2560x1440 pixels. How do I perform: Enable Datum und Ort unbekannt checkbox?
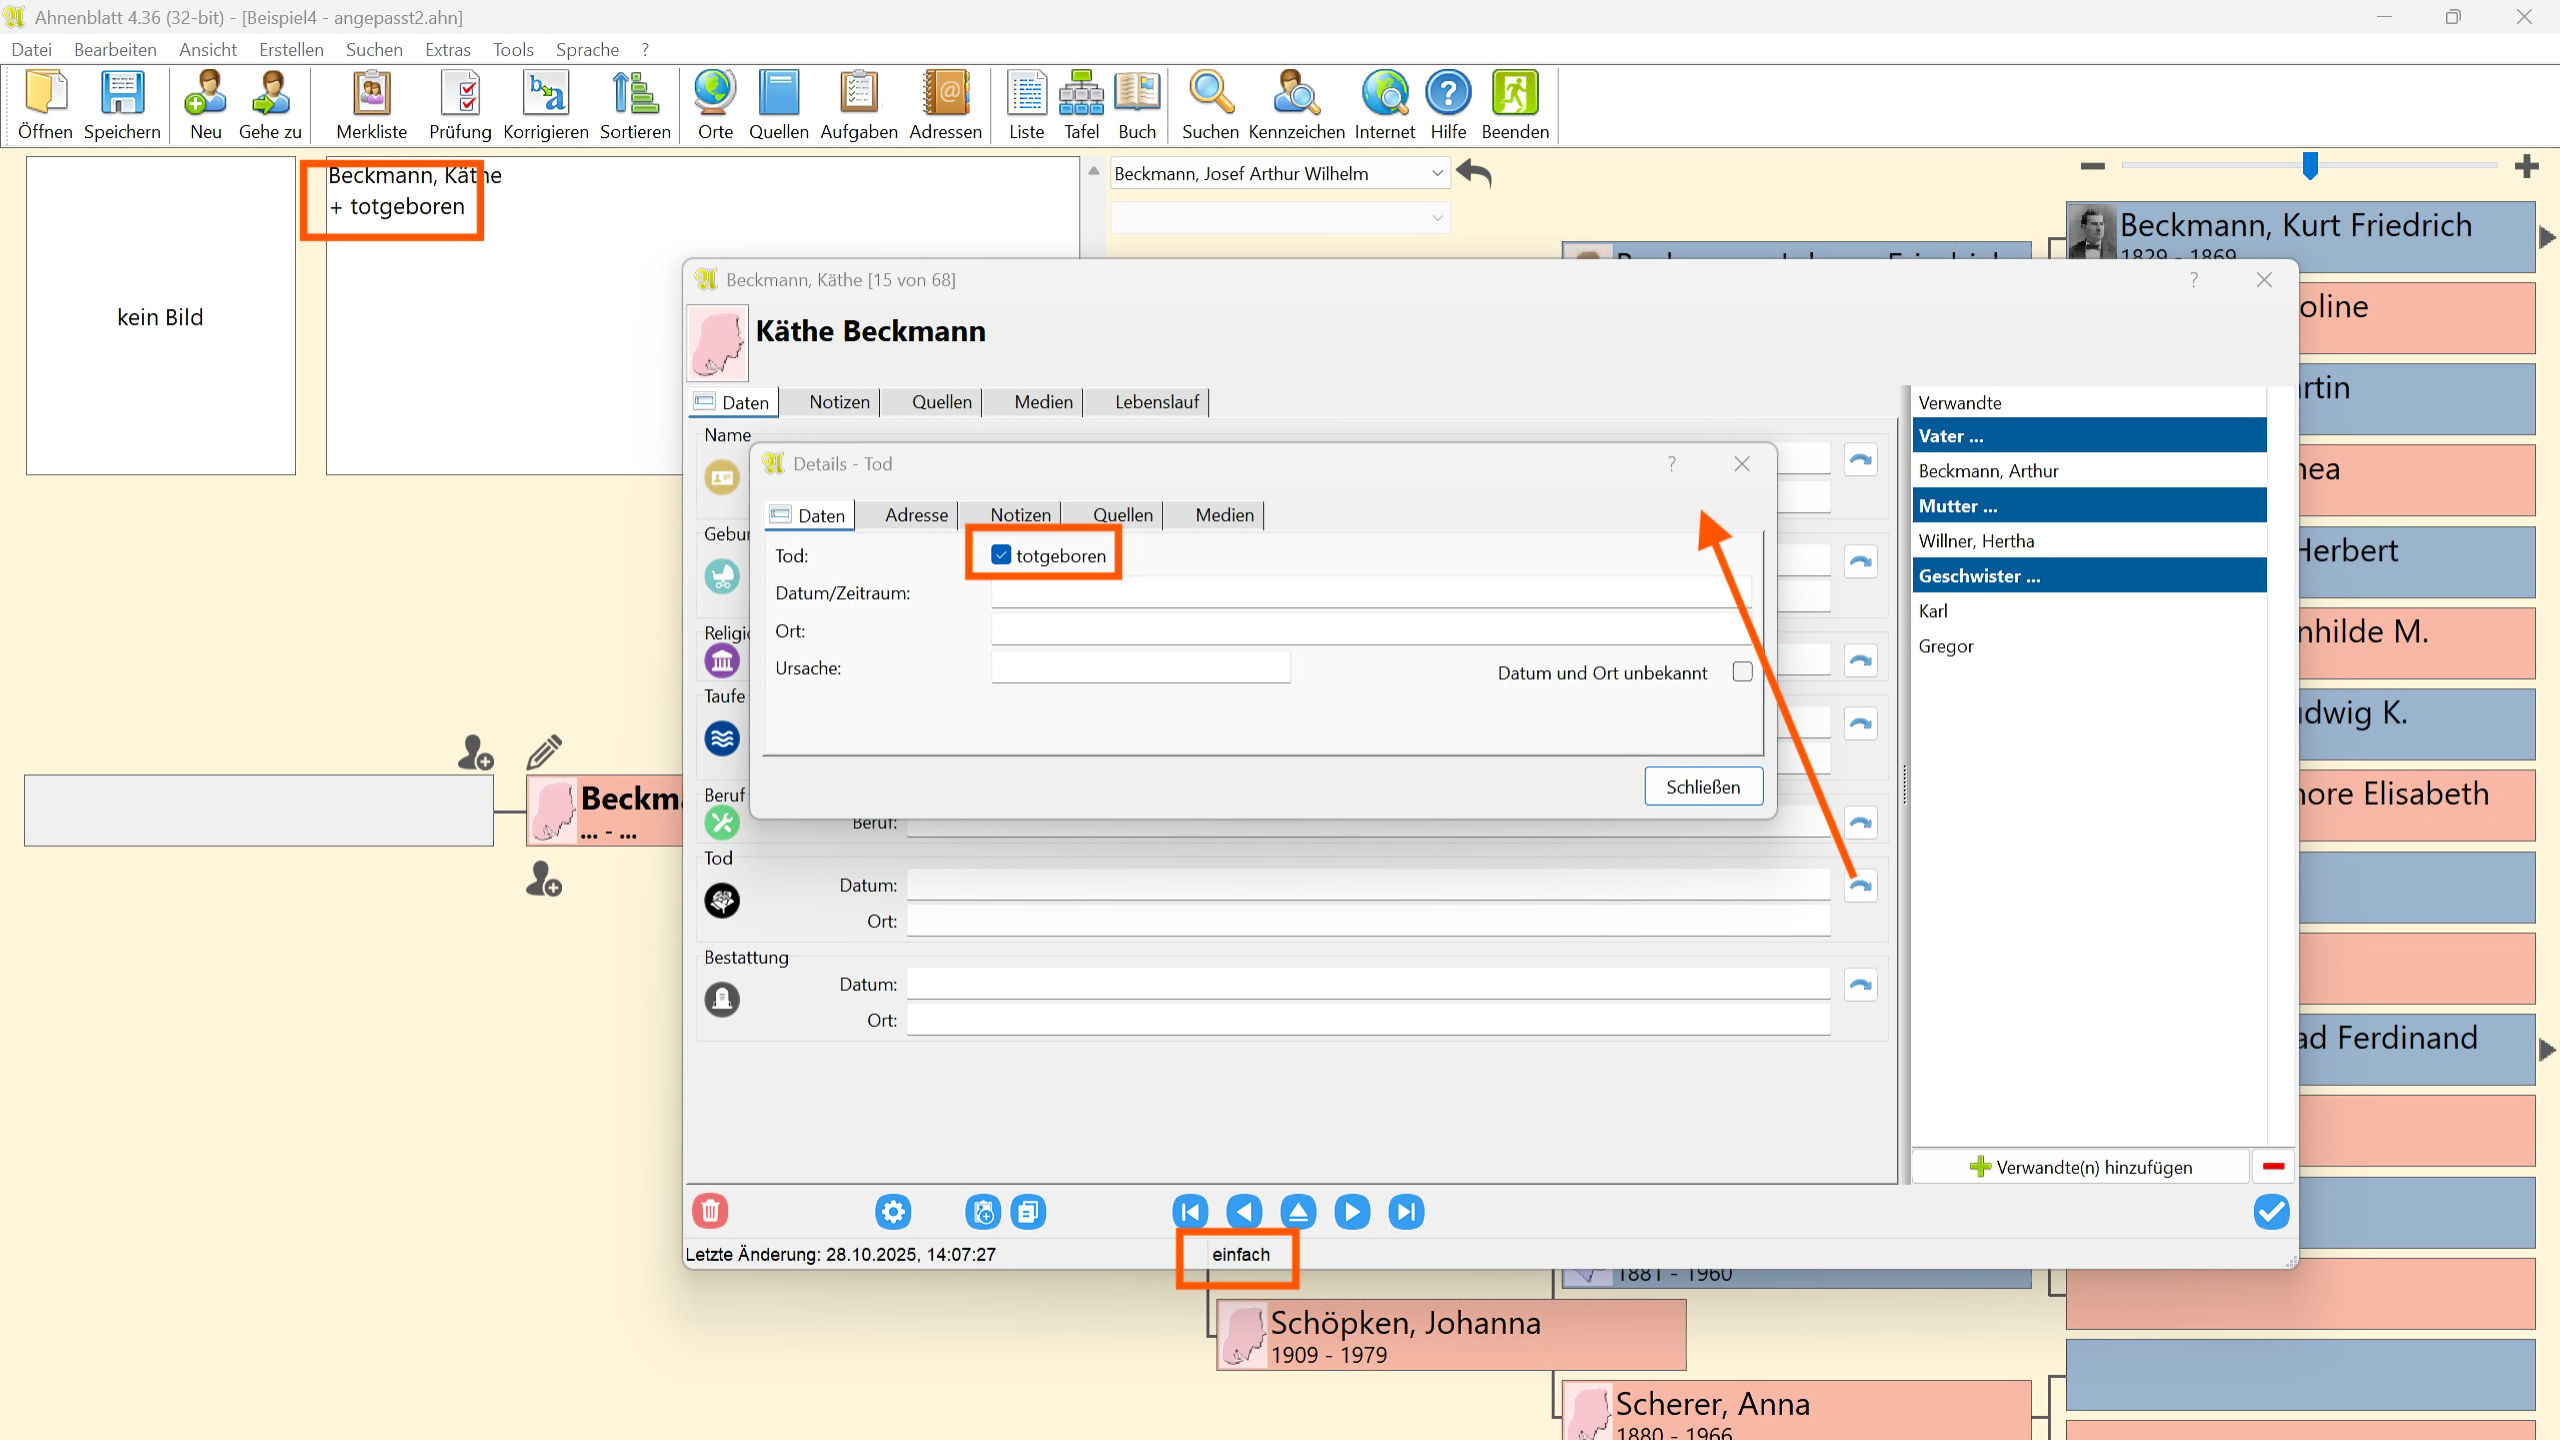tap(1743, 672)
